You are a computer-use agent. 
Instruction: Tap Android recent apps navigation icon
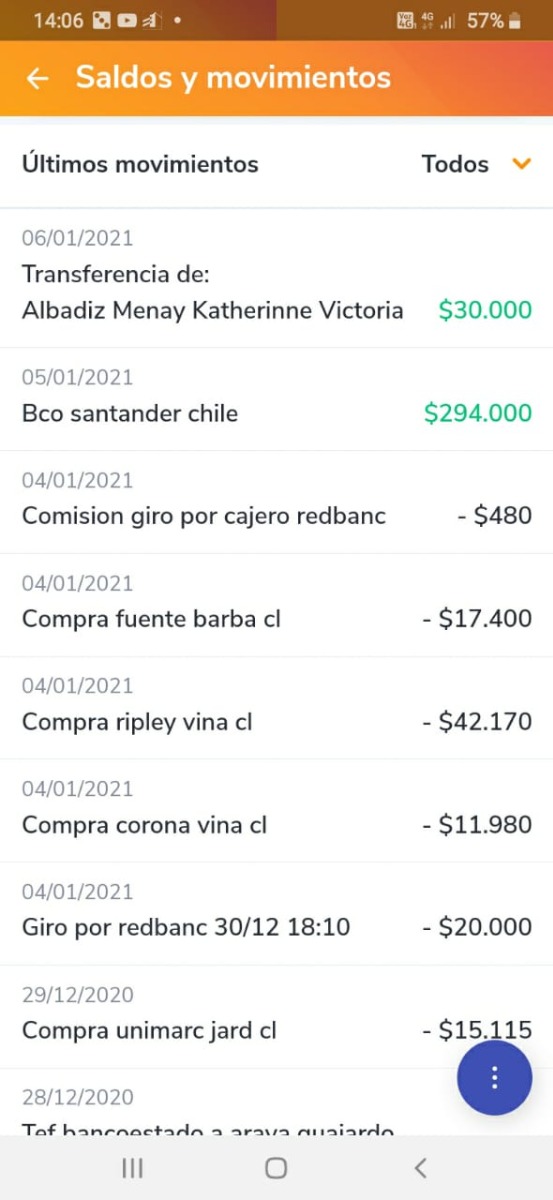[x=132, y=1167]
